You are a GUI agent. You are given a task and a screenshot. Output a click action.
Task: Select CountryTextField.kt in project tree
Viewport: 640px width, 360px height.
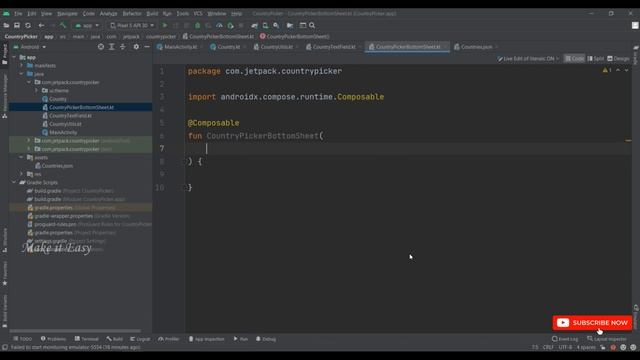click(70, 116)
